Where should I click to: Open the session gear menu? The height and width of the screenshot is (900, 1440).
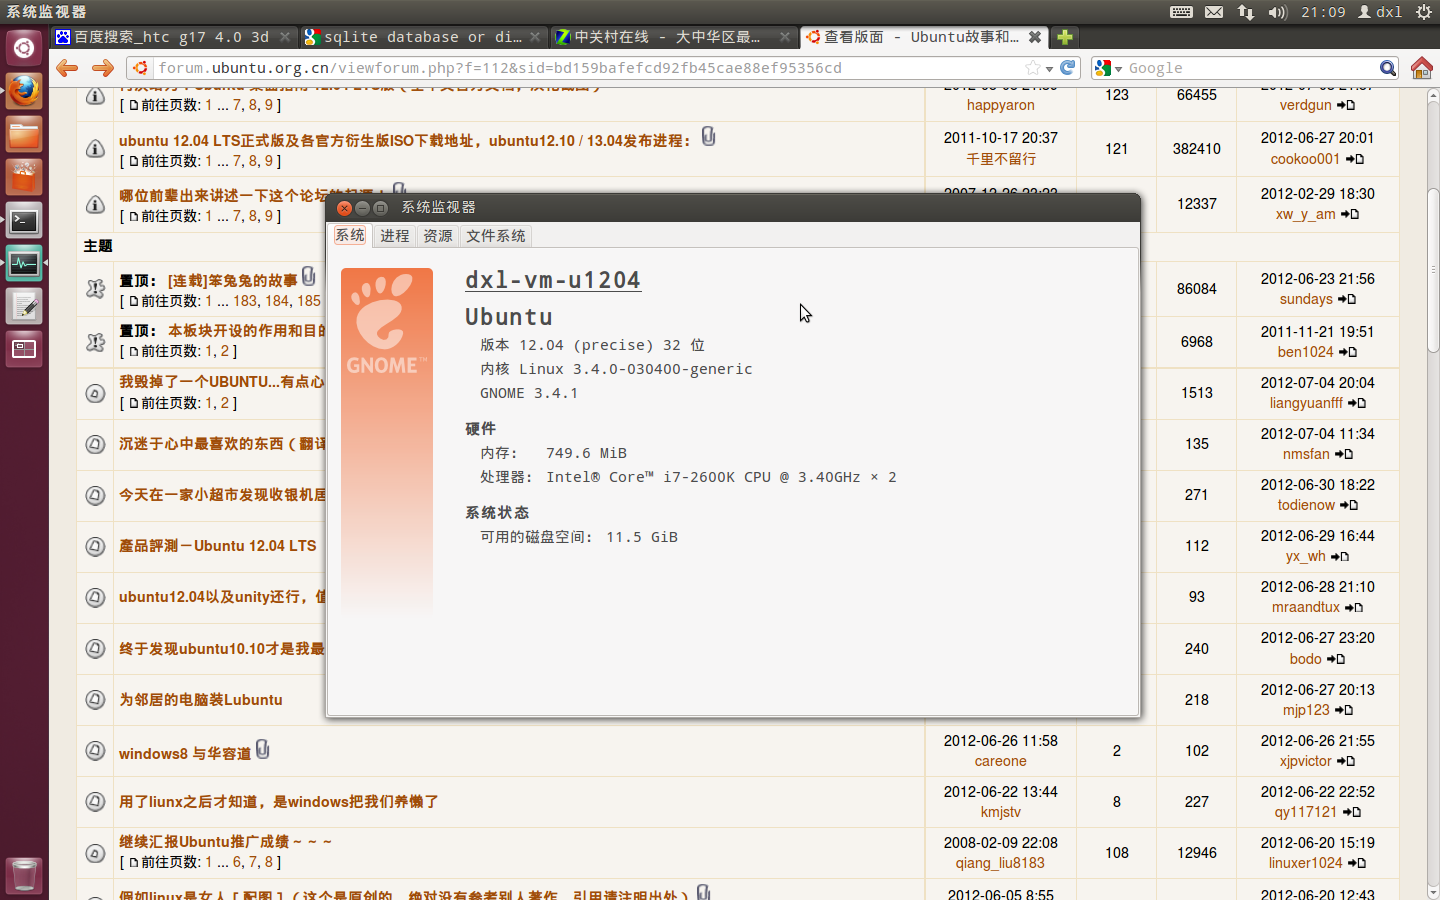click(x=1423, y=12)
